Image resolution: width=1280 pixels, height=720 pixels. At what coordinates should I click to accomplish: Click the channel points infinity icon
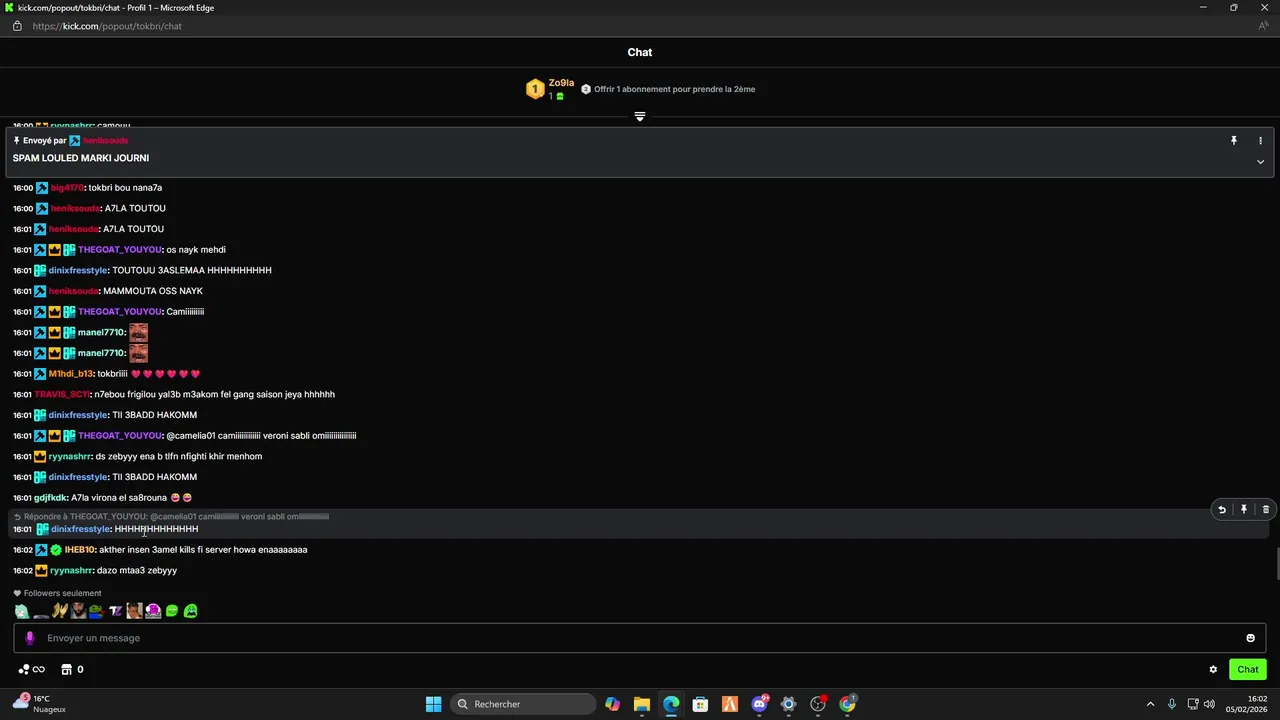[x=31, y=670]
